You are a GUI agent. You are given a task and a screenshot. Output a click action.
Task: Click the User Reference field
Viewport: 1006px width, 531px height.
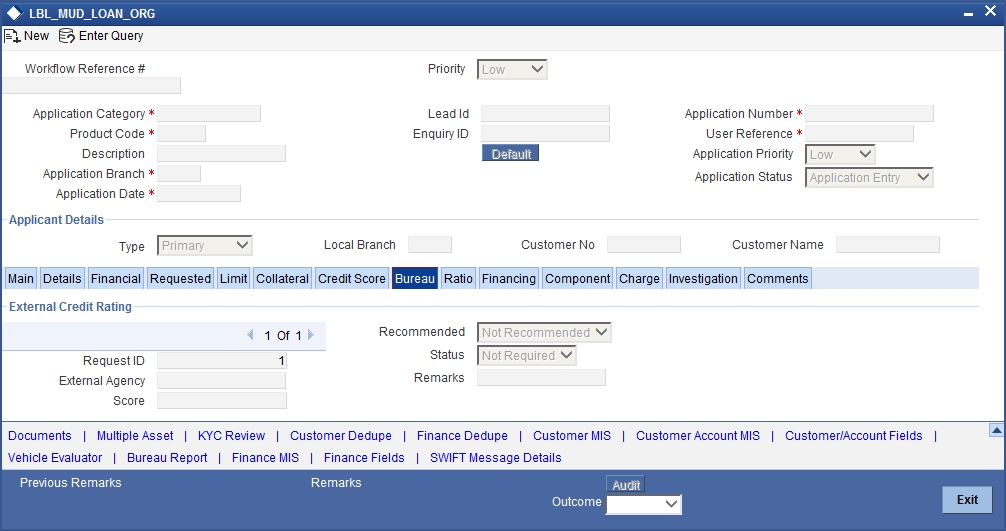[x=859, y=133]
